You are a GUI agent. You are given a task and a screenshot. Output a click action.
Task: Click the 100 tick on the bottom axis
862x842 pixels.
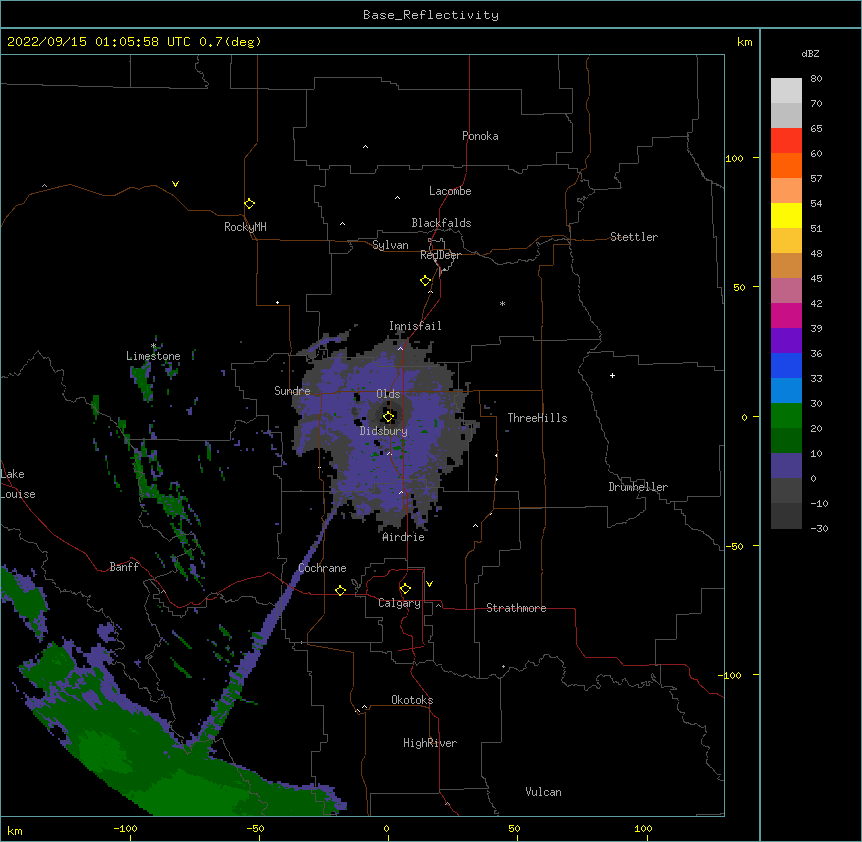tap(643, 828)
